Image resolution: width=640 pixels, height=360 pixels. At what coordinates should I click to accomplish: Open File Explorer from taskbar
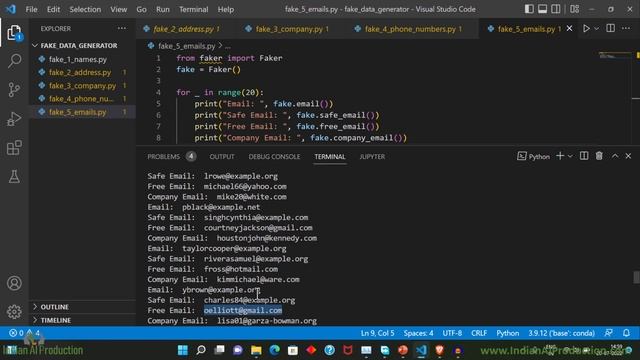(256, 350)
